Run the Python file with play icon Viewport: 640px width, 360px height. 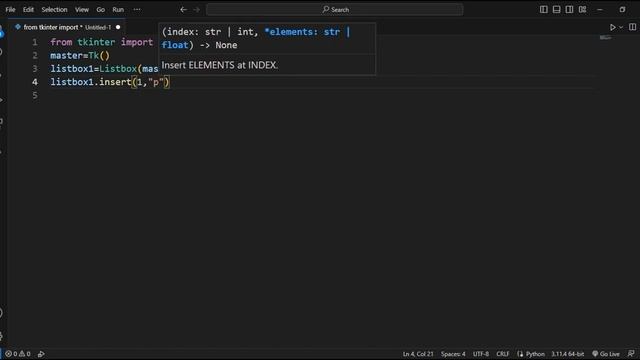click(x=613, y=27)
